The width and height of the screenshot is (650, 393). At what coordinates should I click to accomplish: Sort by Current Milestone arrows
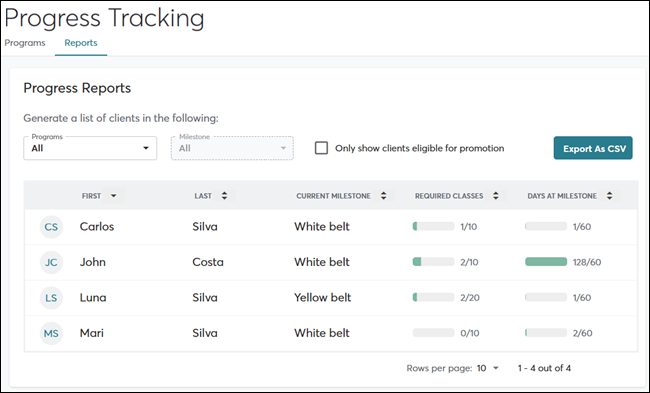(x=383, y=196)
